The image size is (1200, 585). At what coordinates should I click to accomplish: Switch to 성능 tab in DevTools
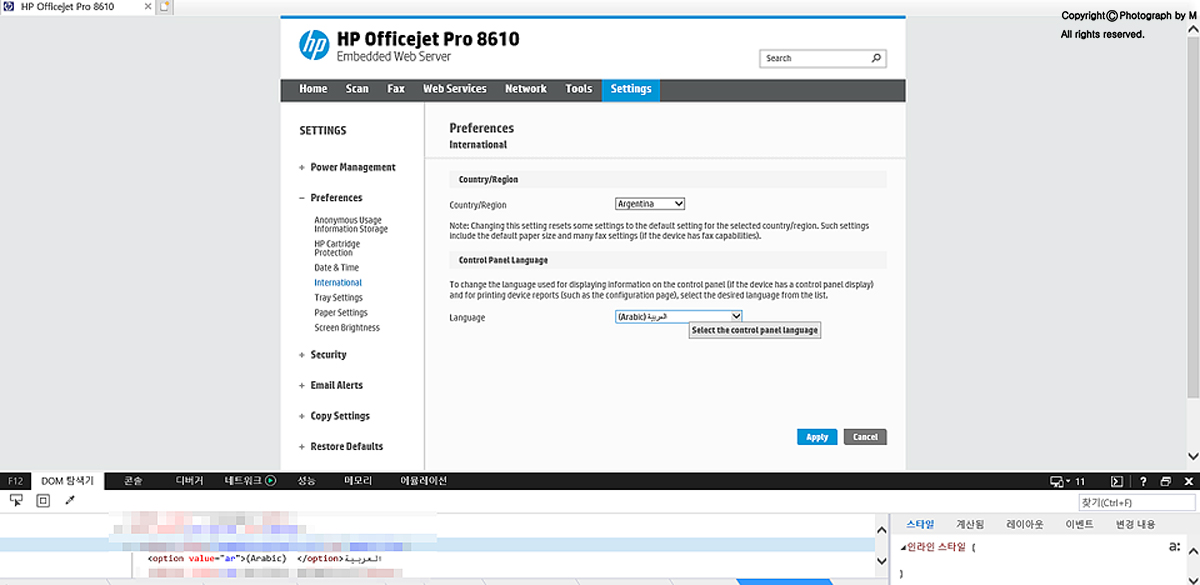click(x=306, y=481)
